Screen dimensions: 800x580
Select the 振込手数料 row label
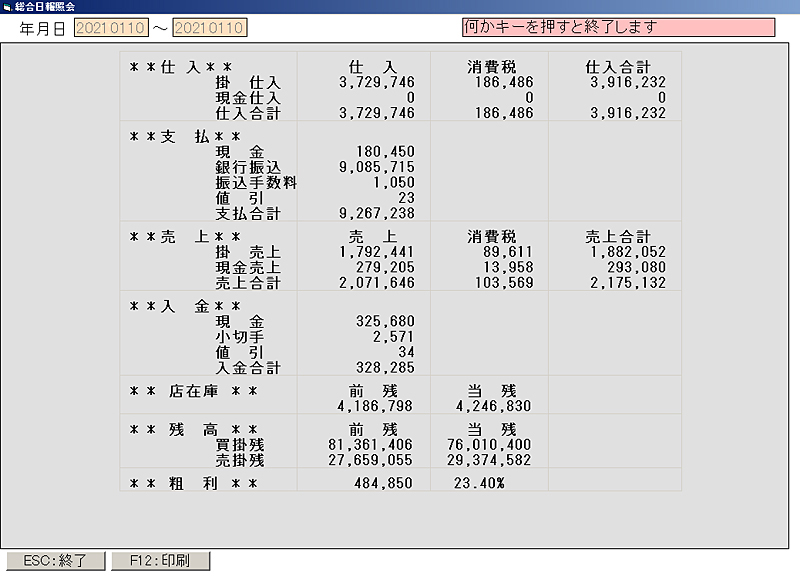pyautogui.click(x=256, y=183)
